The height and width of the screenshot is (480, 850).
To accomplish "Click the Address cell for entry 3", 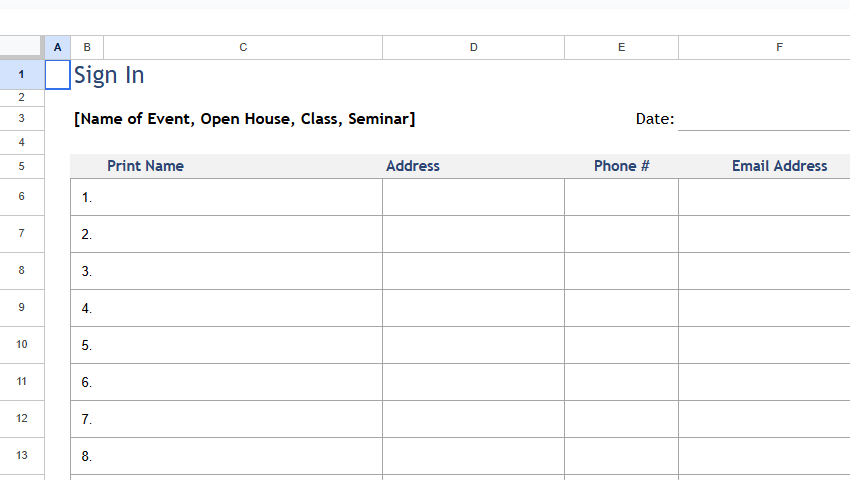I will coord(473,271).
